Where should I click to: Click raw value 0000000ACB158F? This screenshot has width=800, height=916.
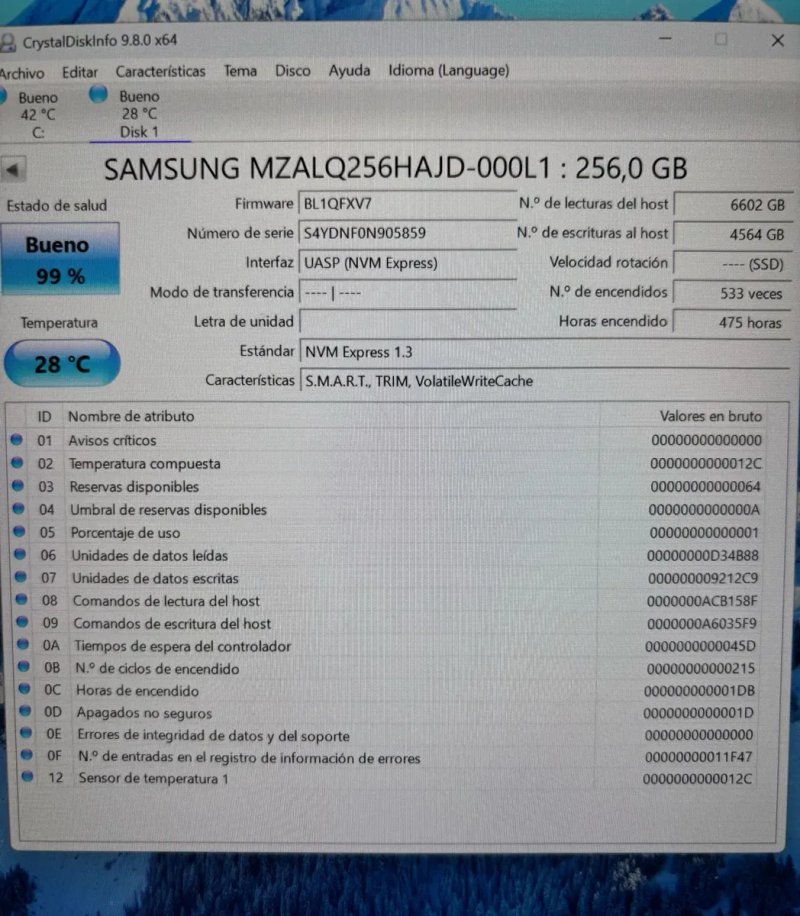coord(702,601)
